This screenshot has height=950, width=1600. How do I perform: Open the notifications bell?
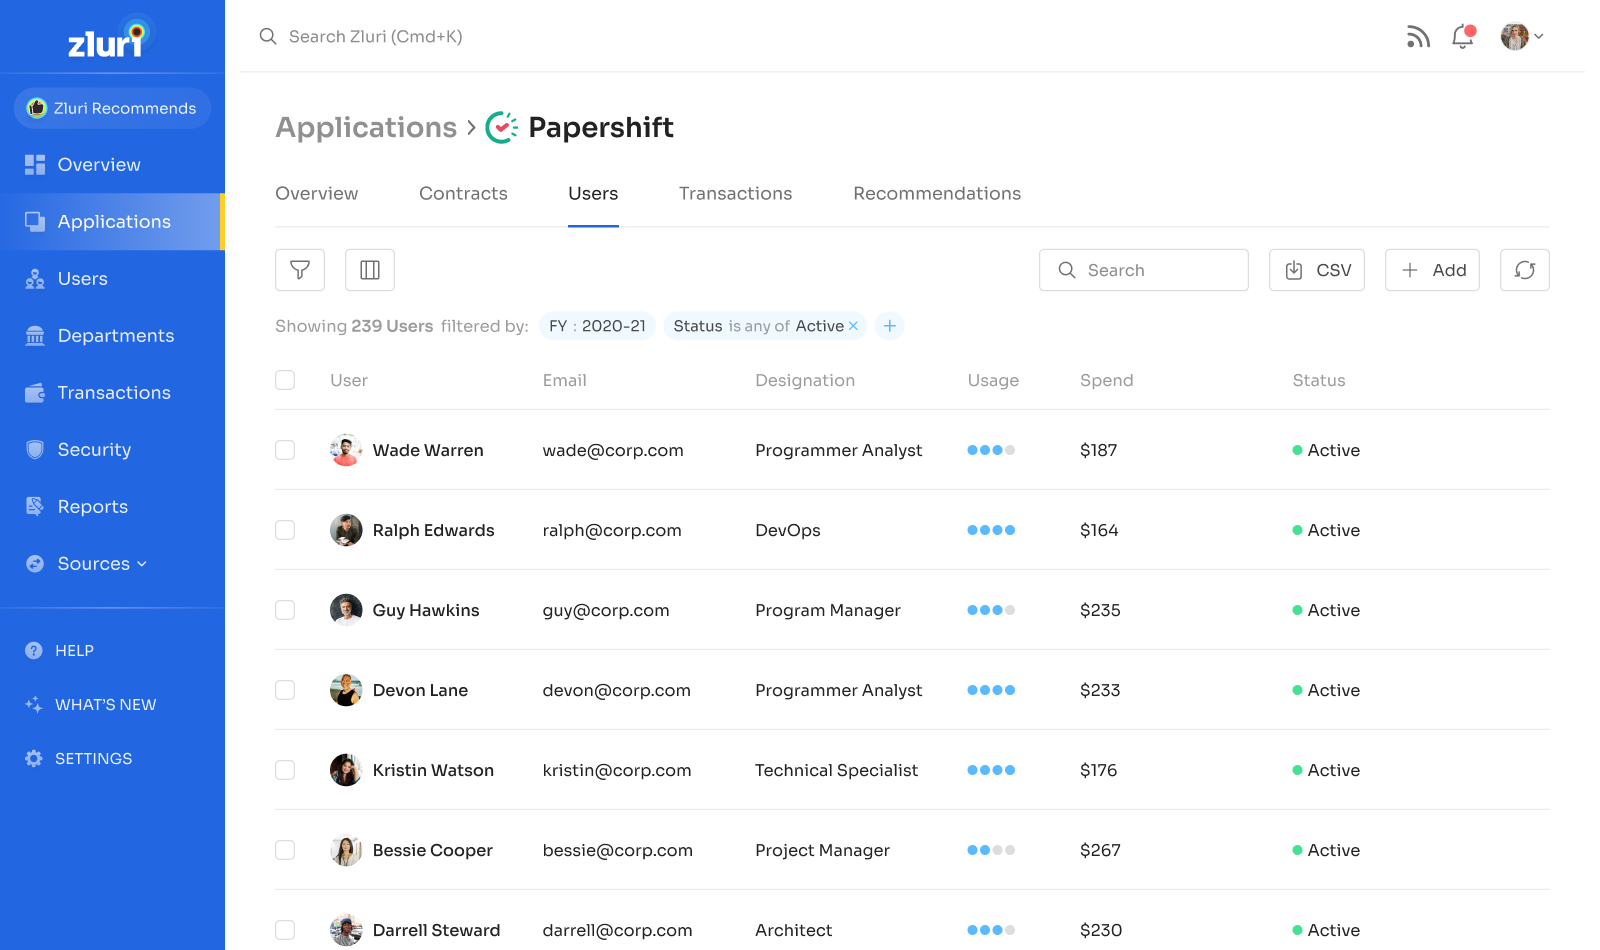(1463, 37)
